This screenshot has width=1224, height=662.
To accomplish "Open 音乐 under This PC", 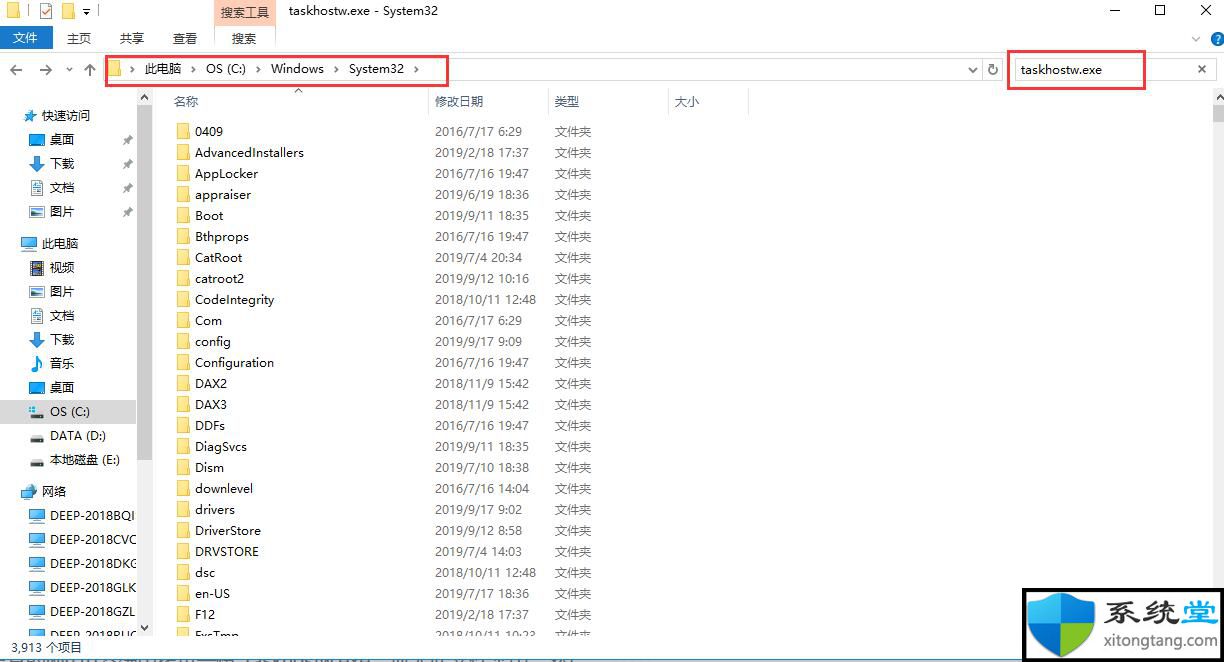I will 62,364.
